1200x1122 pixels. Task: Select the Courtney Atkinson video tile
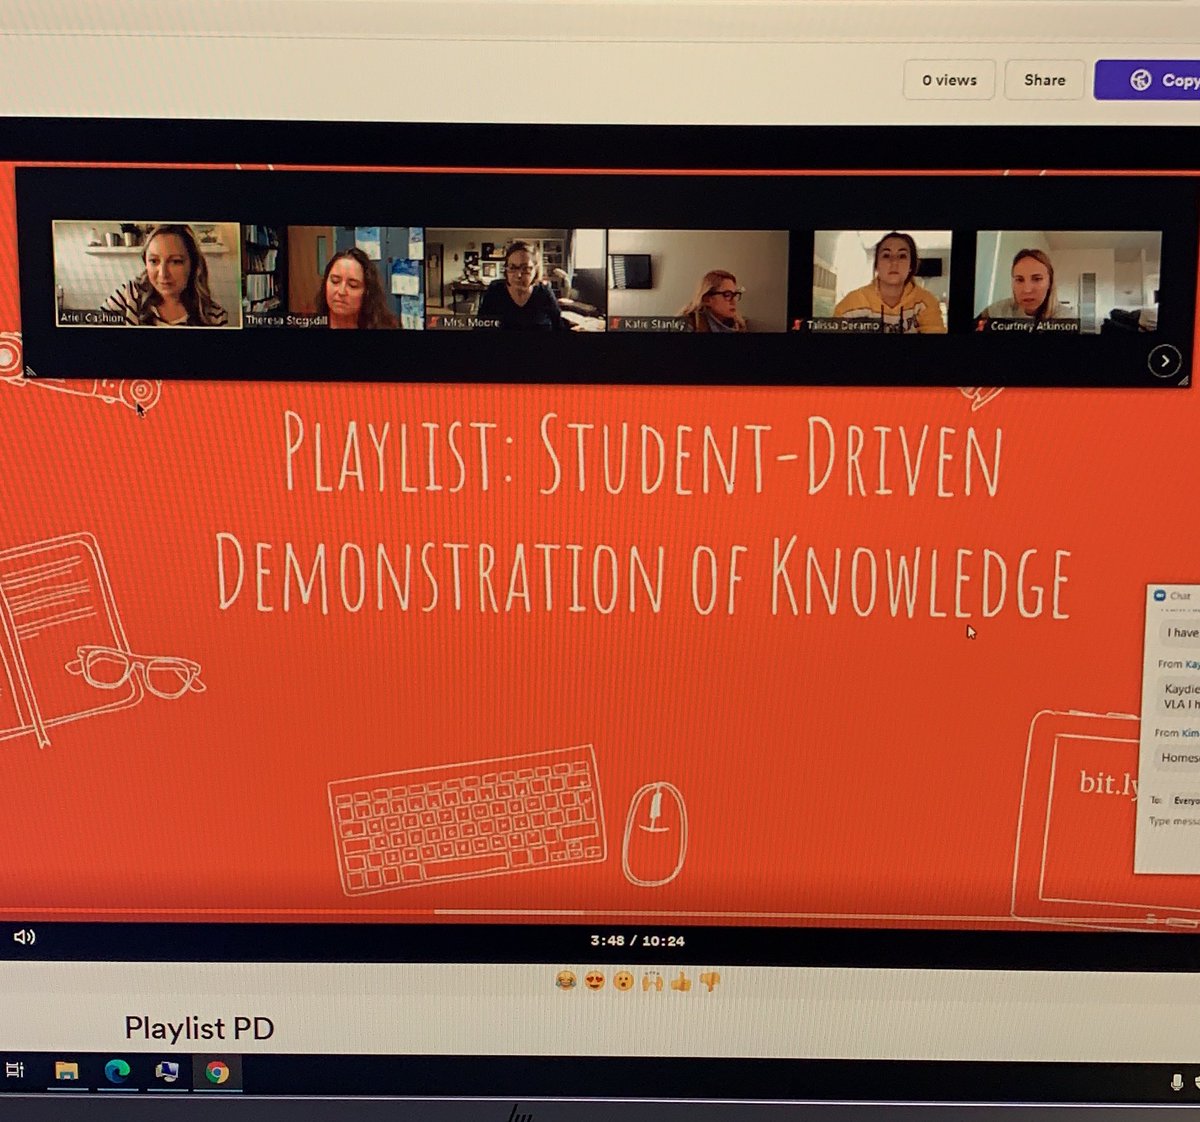coord(1067,282)
